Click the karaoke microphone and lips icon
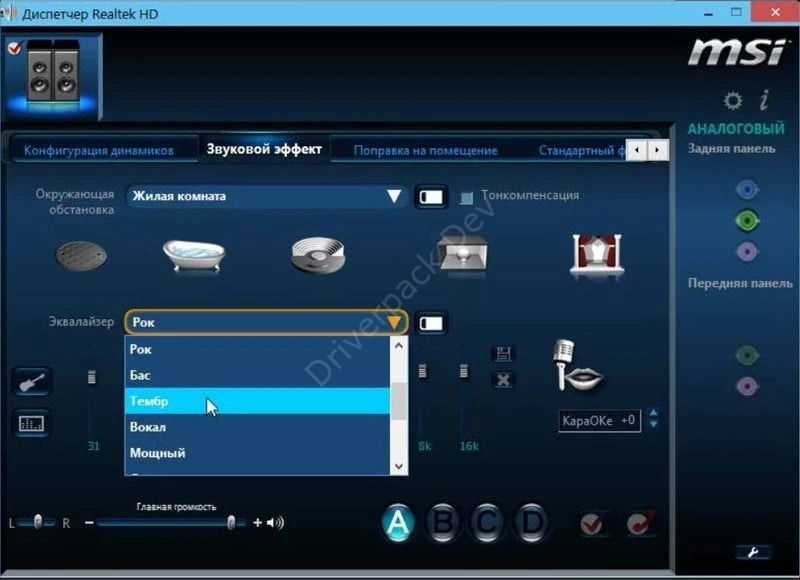The height and width of the screenshot is (580, 800). pos(578,366)
